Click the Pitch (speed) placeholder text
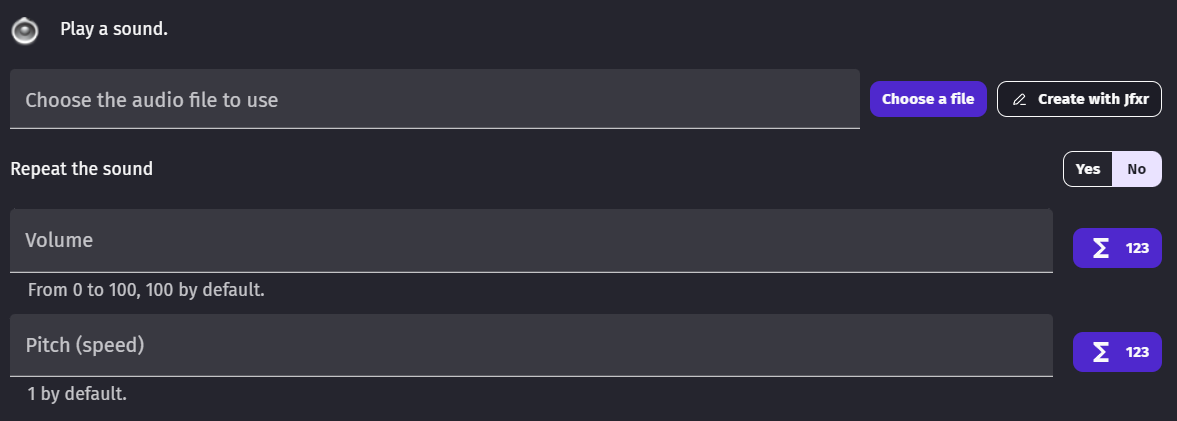The image size is (1177, 421). [x=85, y=345]
